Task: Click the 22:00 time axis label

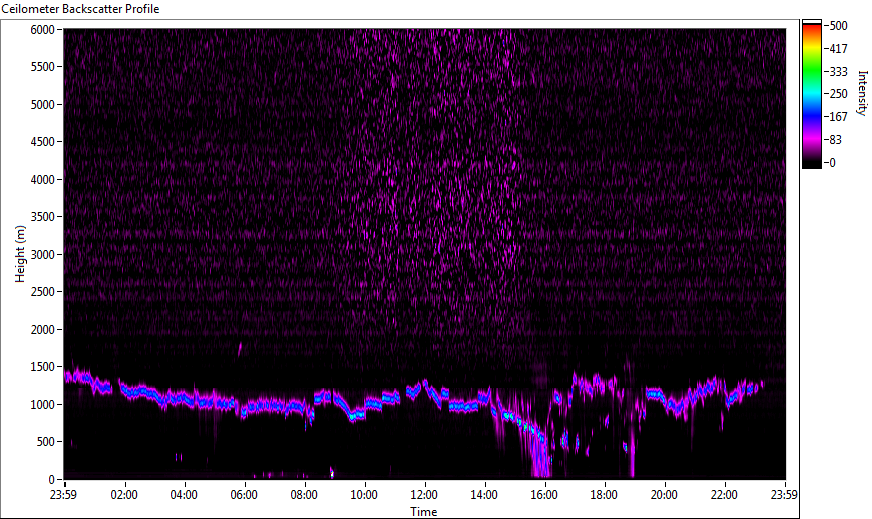Action: click(725, 495)
